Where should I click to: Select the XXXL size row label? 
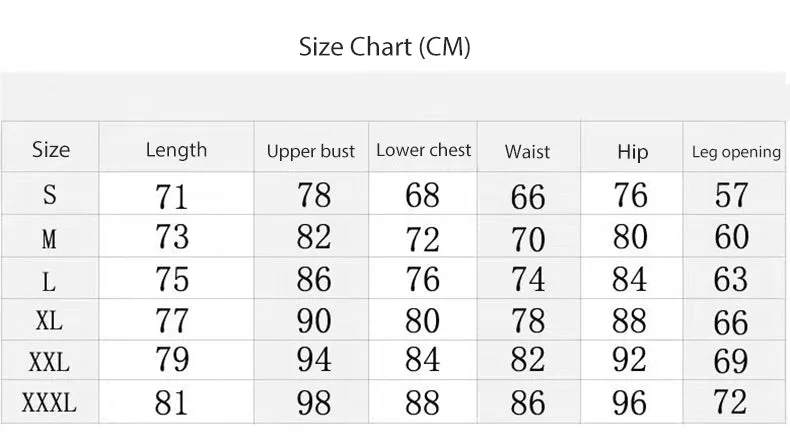tap(49, 403)
